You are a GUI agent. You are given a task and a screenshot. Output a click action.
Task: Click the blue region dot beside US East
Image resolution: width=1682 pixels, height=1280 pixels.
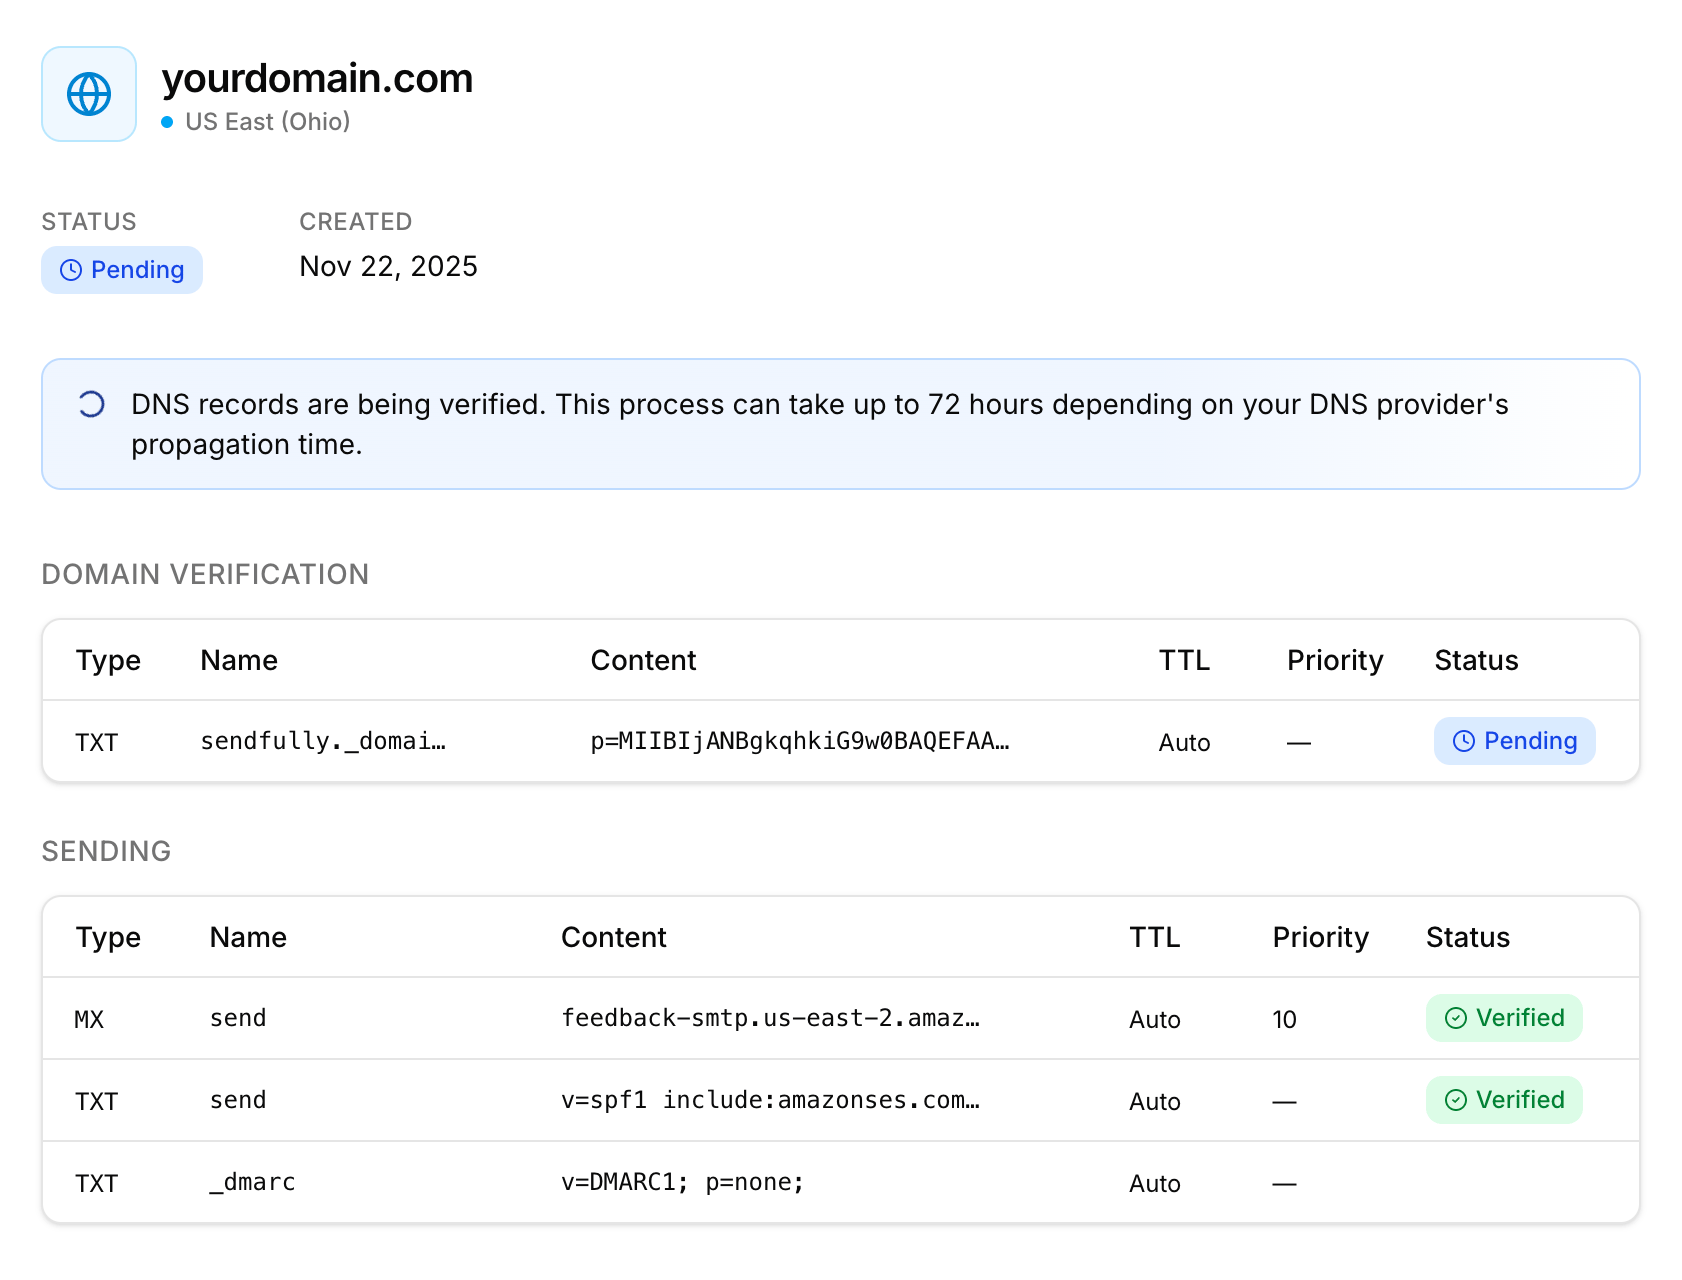coord(167,122)
